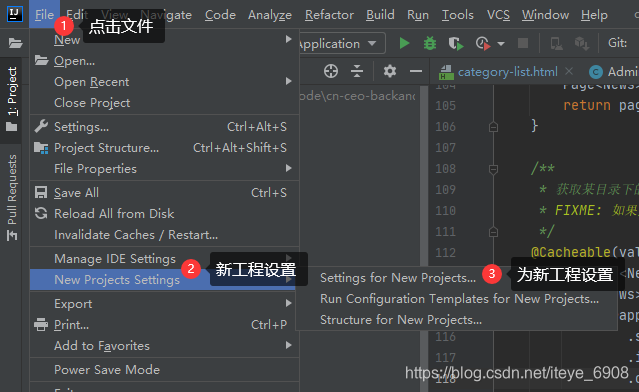Select Close Project
639x392 pixels.
click(164, 103)
